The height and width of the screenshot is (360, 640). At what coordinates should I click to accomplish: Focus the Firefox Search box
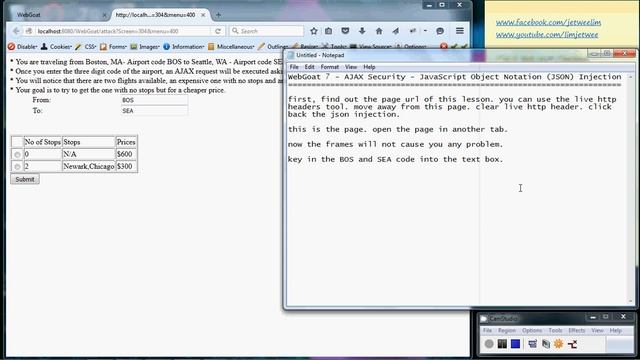(267, 31)
